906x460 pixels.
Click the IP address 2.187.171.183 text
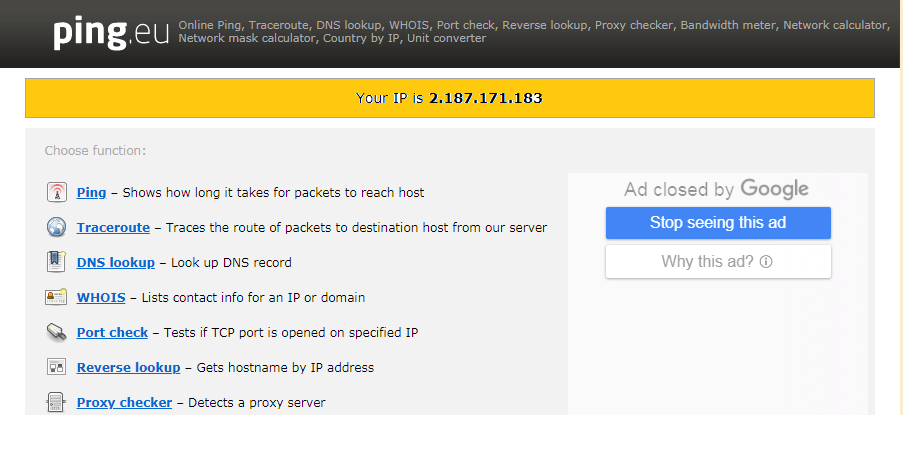pyautogui.click(x=485, y=98)
